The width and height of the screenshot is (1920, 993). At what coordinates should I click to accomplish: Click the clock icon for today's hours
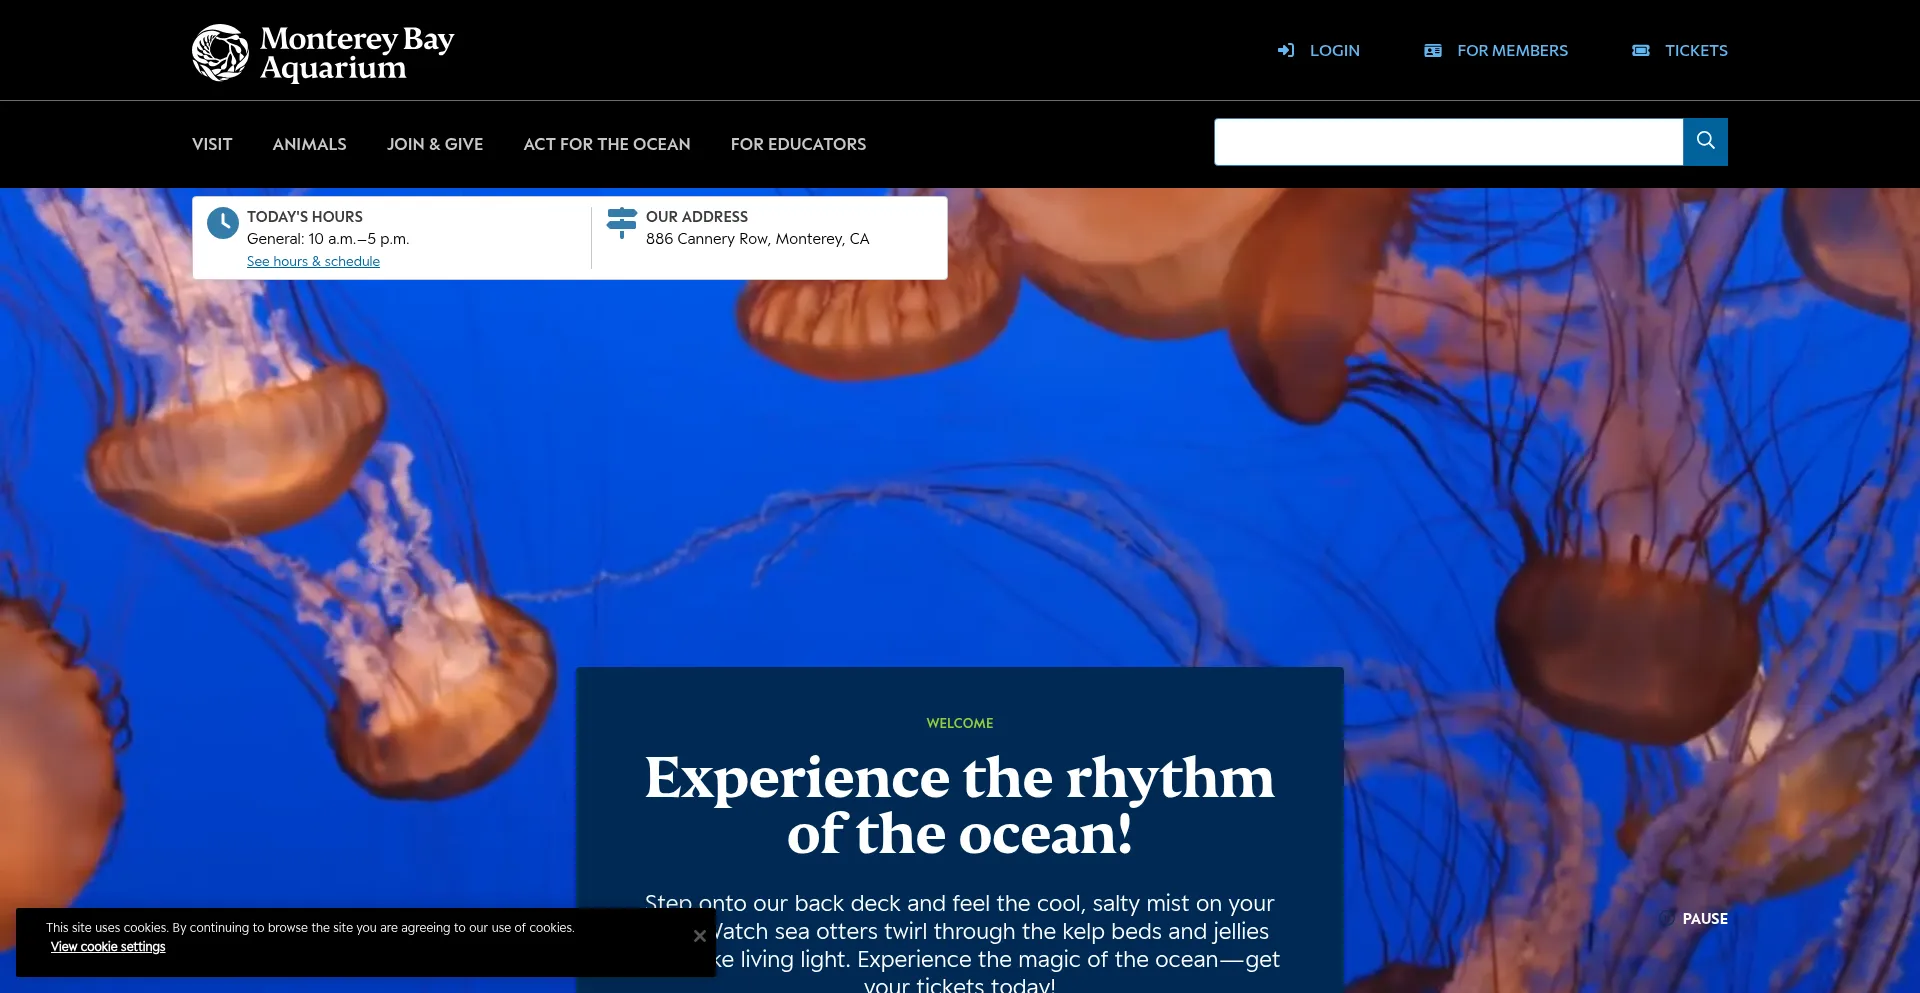pyautogui.click(x=223, y=223)
